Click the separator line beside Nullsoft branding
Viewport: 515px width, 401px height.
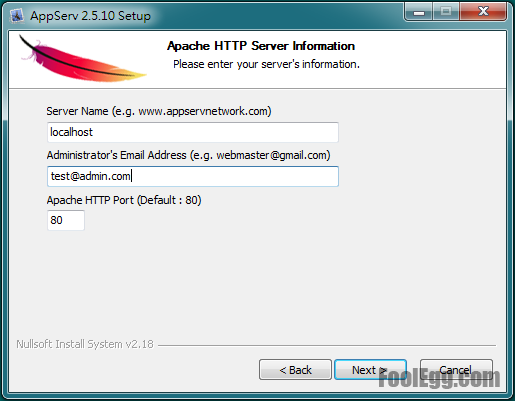[x=327, y=345]
